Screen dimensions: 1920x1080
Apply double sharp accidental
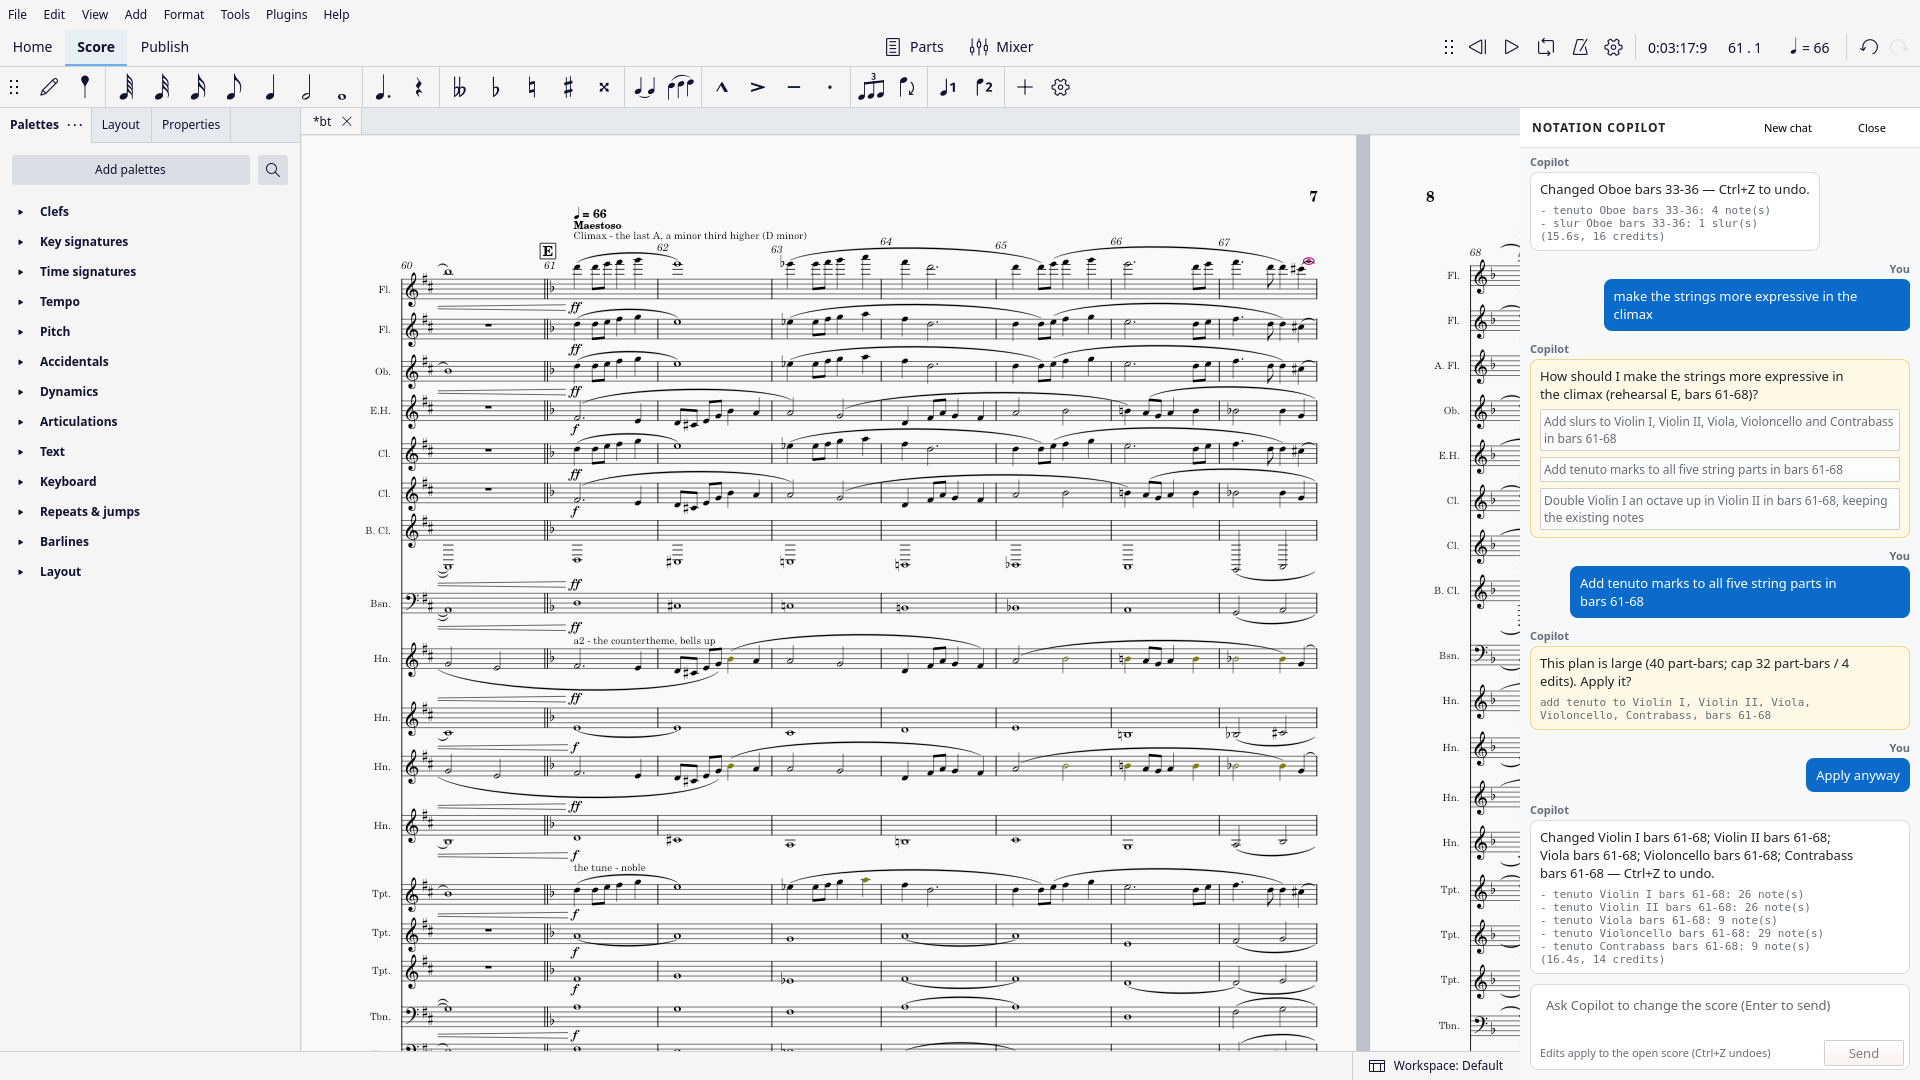pyautogui.click(x=604, y=88)
